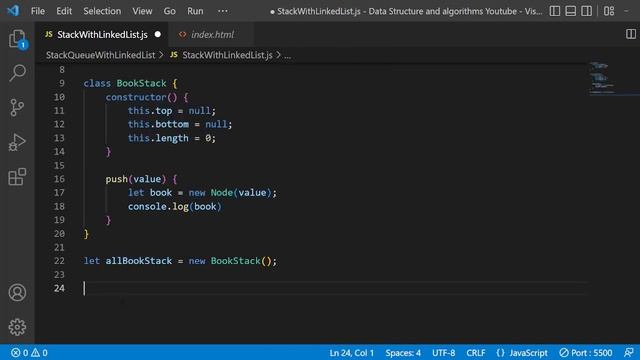Screen dimensions: 640x360
Task: Toggle secondary side bar layout icon
Action: tap(587, 11)
